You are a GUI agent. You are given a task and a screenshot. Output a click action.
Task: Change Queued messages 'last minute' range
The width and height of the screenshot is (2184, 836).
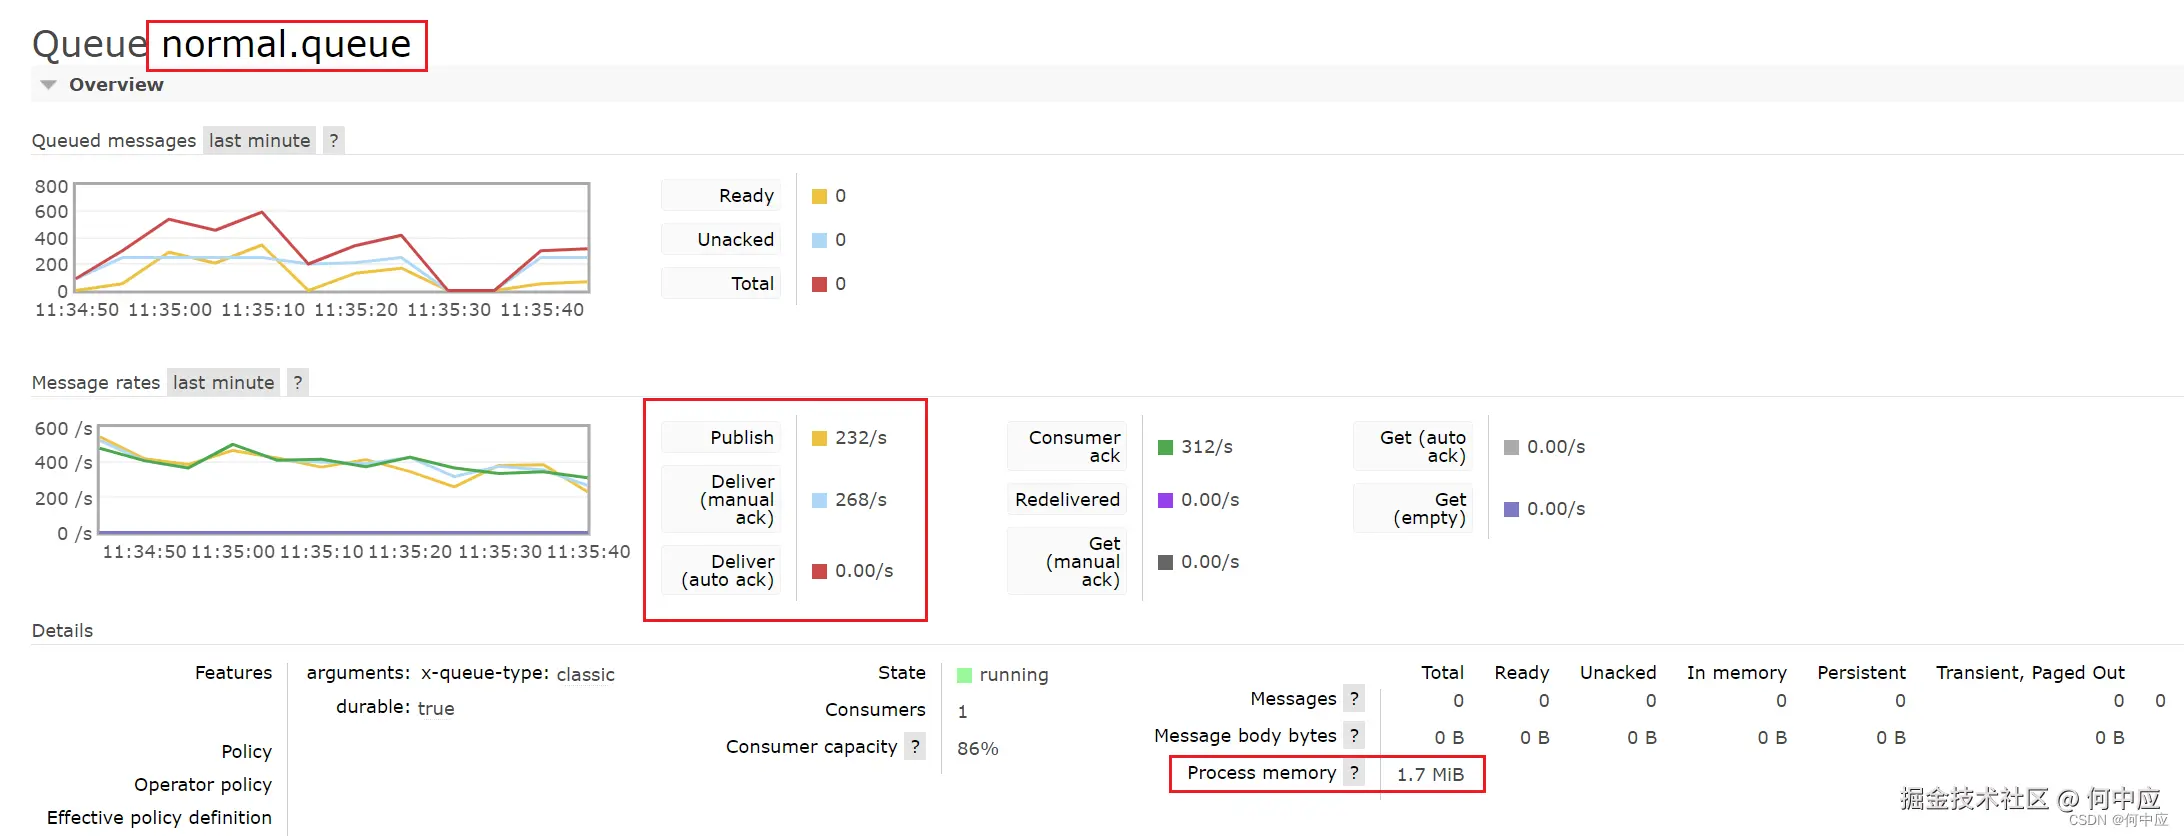[x=259, y=140]
